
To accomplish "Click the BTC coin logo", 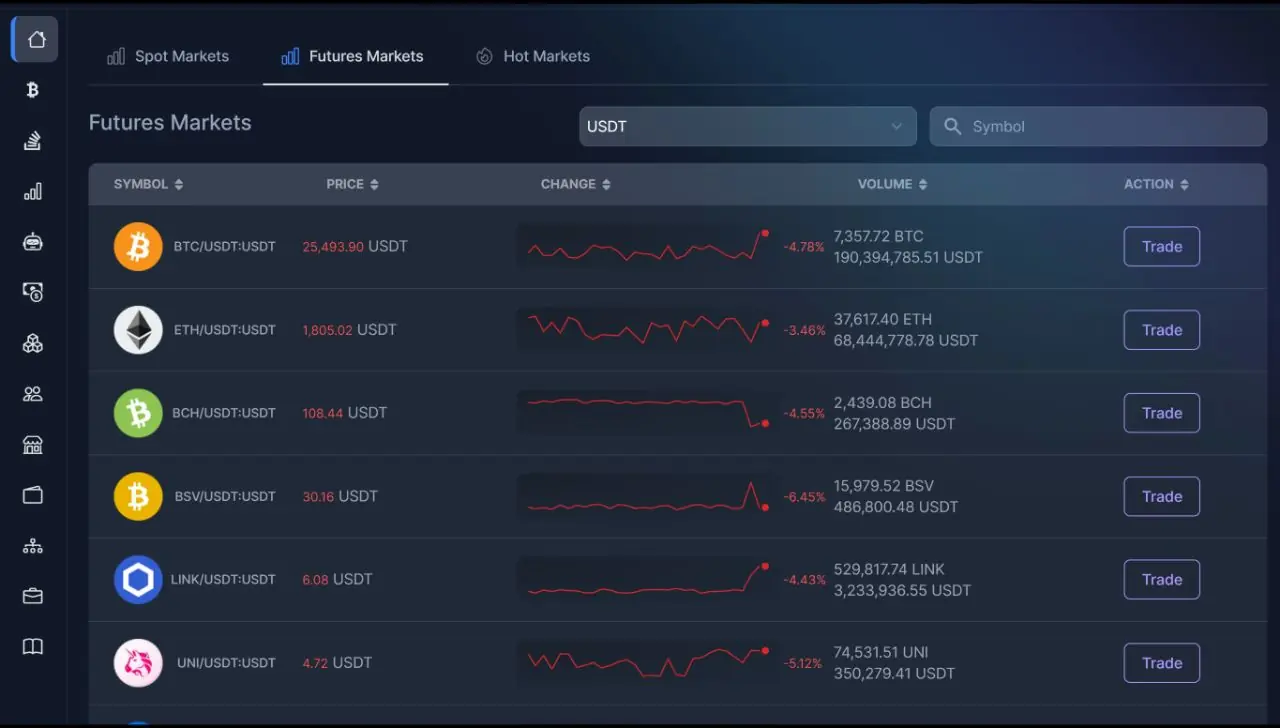I will (138, 246).
